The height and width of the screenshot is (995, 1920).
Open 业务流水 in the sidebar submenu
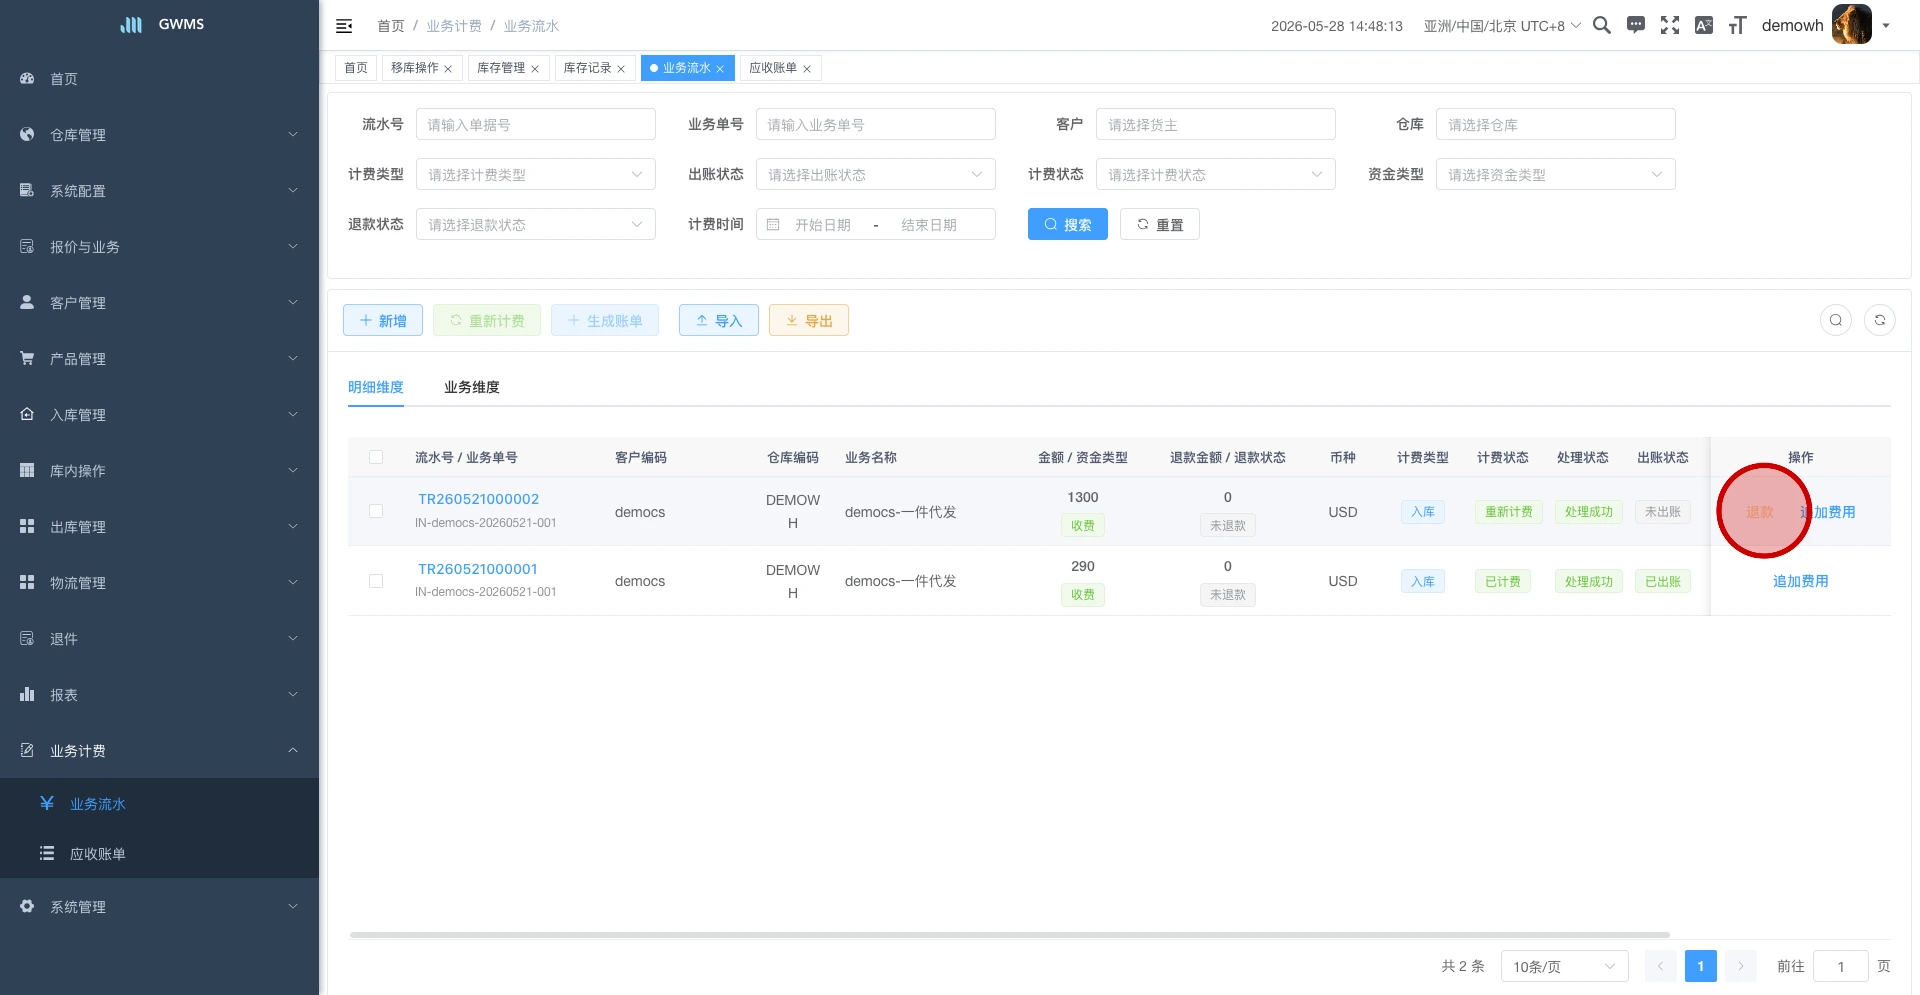160,803
